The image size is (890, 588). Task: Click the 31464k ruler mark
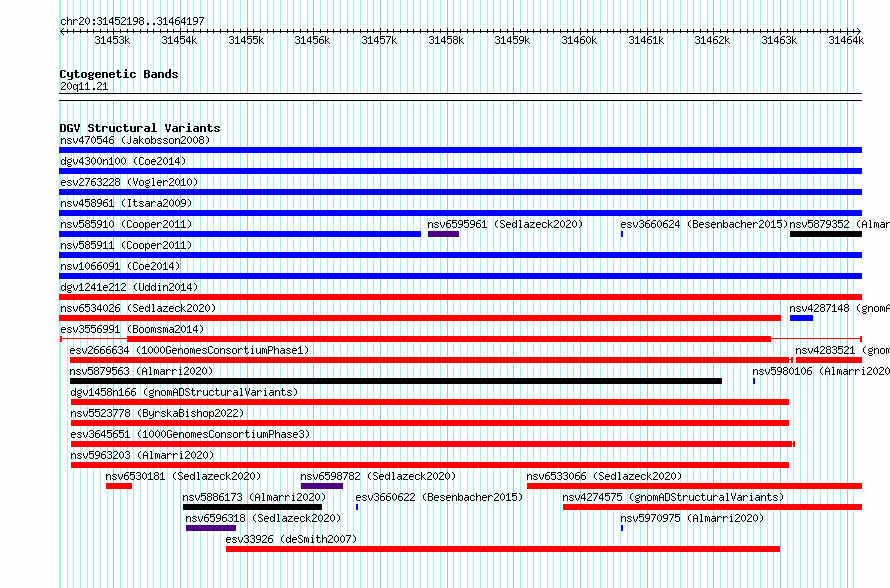click(846, 40)
